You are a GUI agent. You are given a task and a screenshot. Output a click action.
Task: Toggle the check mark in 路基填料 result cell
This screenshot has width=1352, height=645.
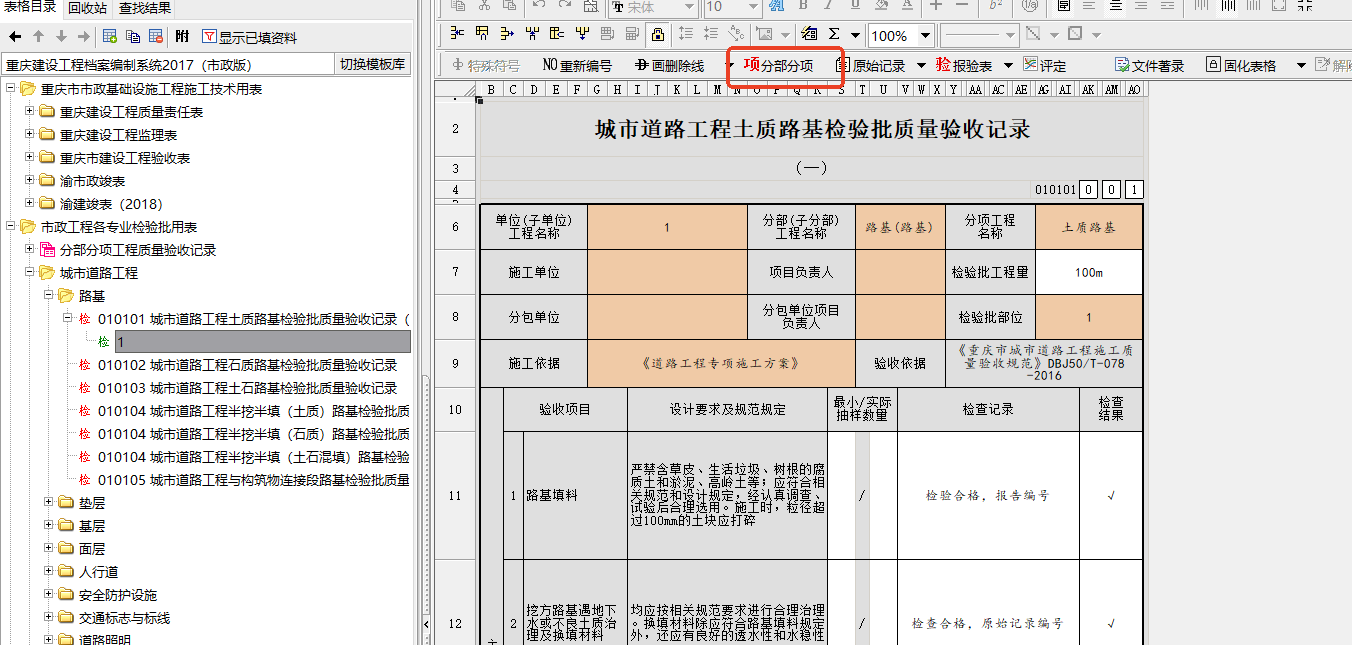pyautogui.click(x=1111, y=495)
